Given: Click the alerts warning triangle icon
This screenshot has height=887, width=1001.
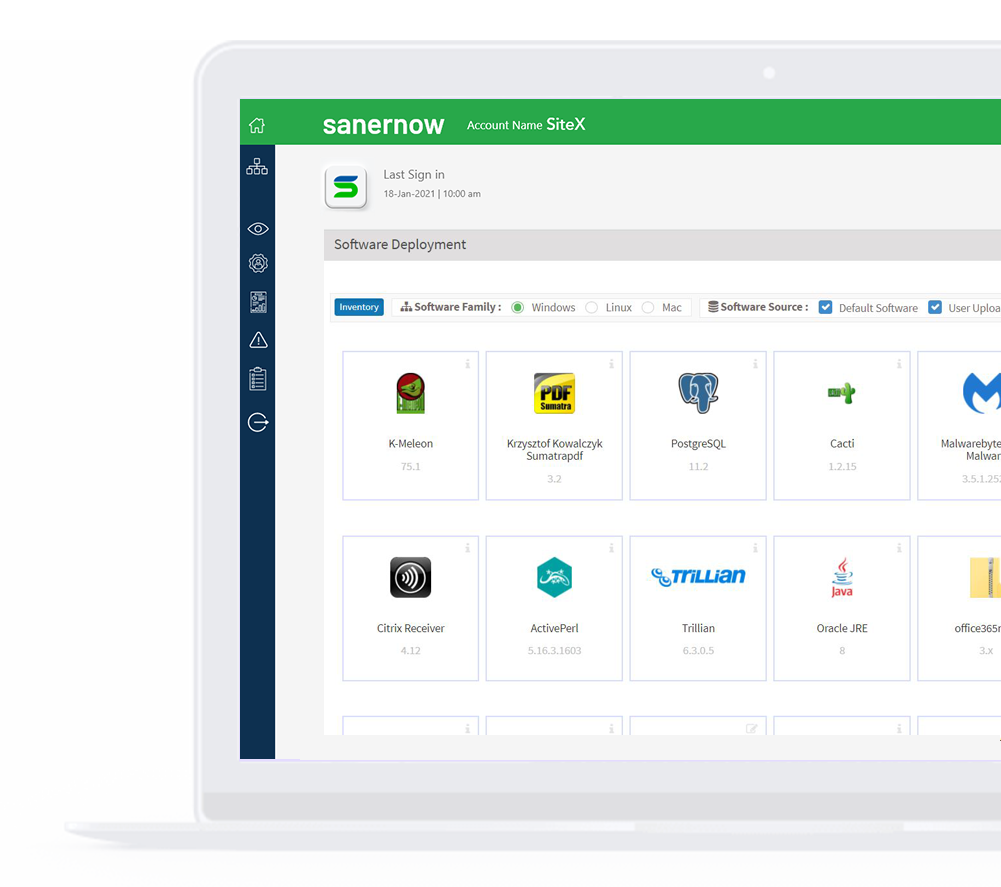Looking at the screenshot, I should (x=257, y=340).
